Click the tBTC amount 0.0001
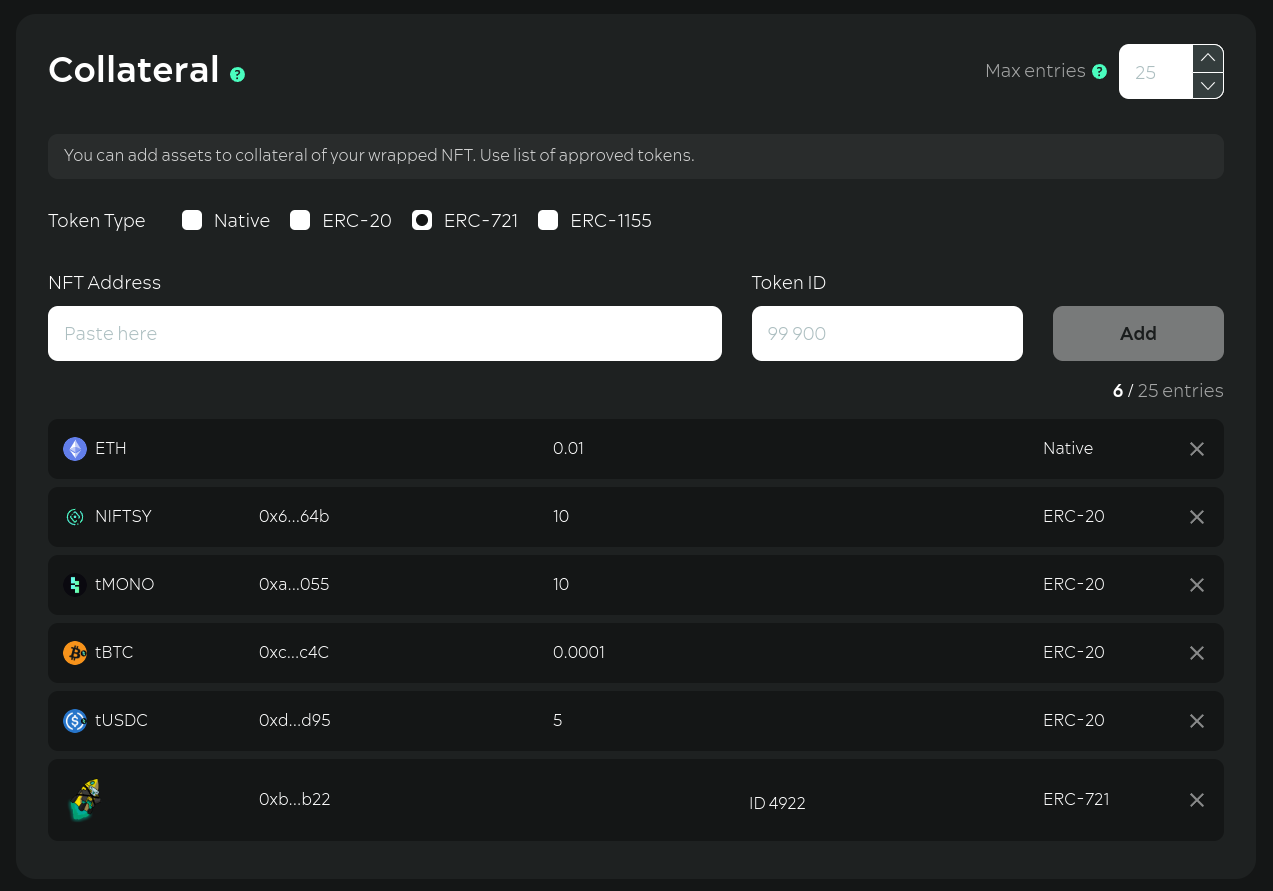The height and width of the screenshot is (891, 1273). [579, 652]
